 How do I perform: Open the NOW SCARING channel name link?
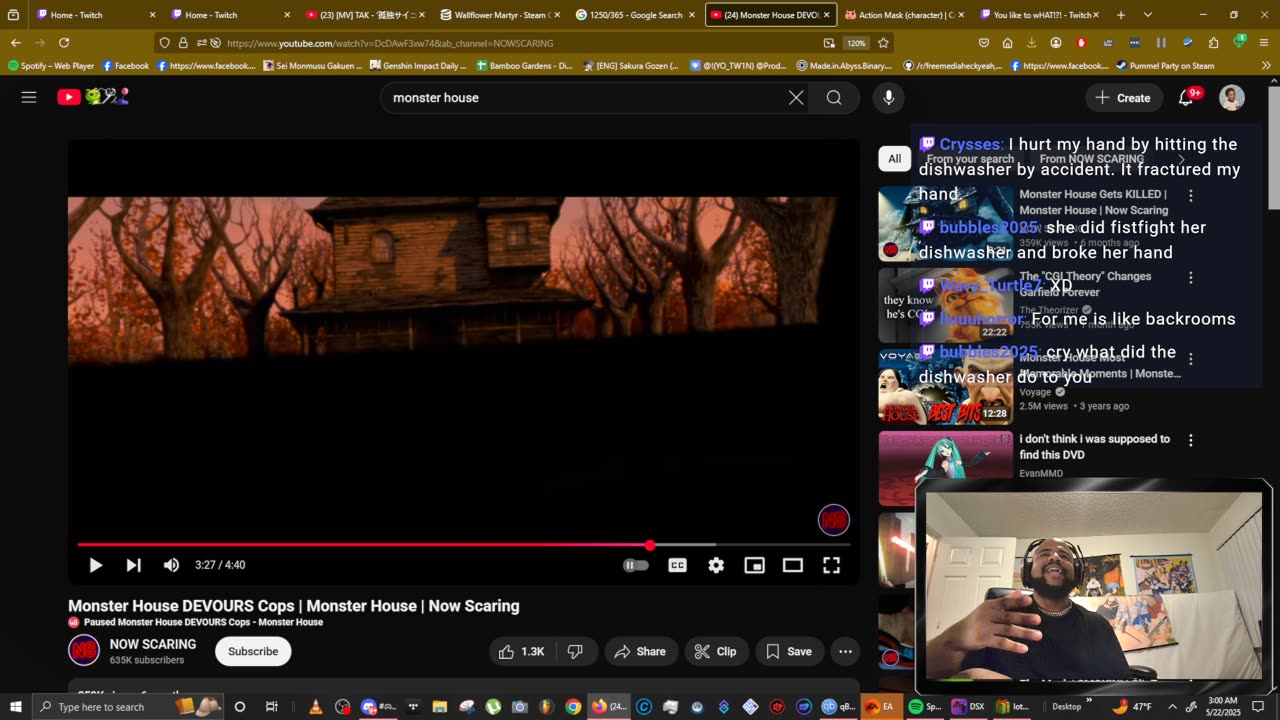point(153,644)
